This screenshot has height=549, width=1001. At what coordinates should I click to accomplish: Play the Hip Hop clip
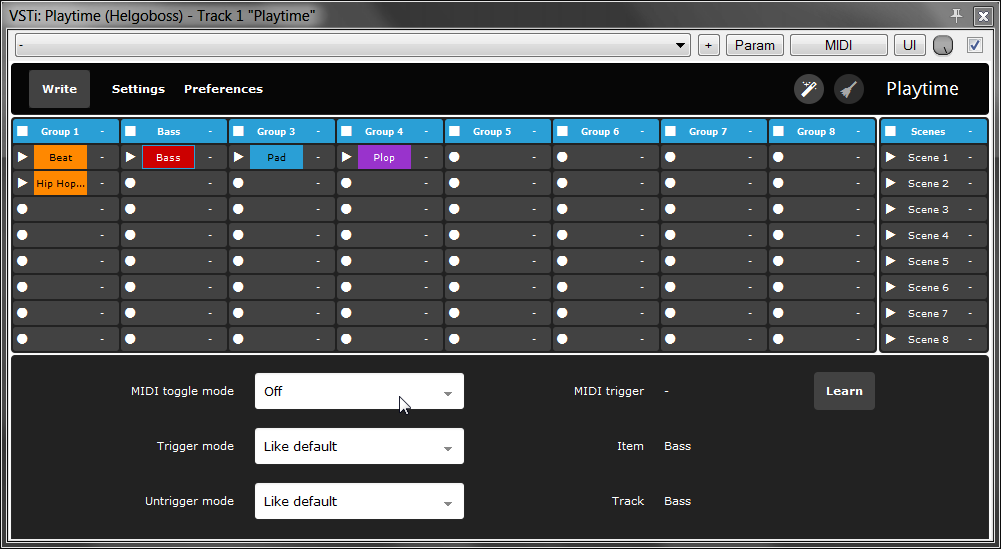(x=23, y=183)
